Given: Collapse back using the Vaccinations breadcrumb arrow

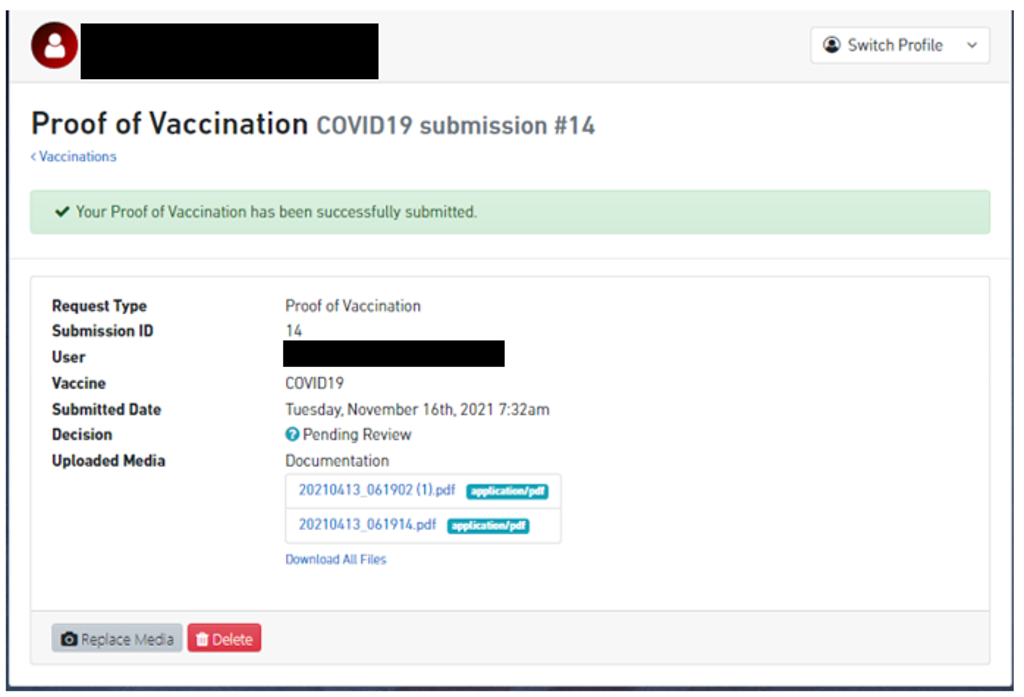Looking at the screenshot, I should tap(34, 156).
